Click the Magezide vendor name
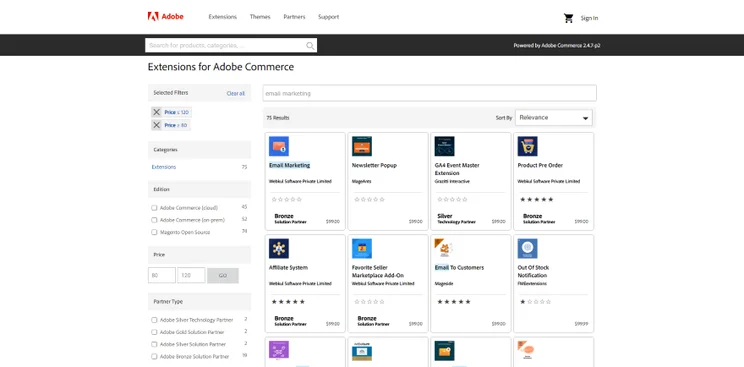 pyautogui.click(x=444, y=283)
